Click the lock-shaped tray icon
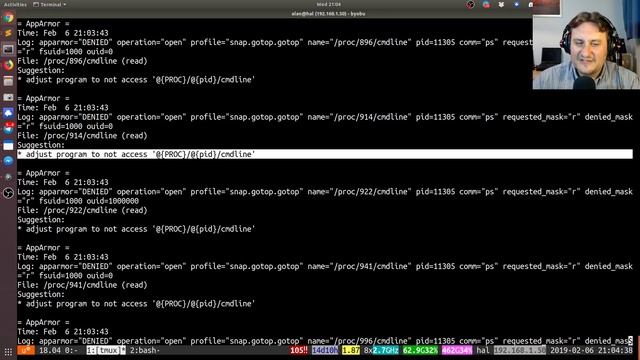640x360 pixels. [531, 4]
